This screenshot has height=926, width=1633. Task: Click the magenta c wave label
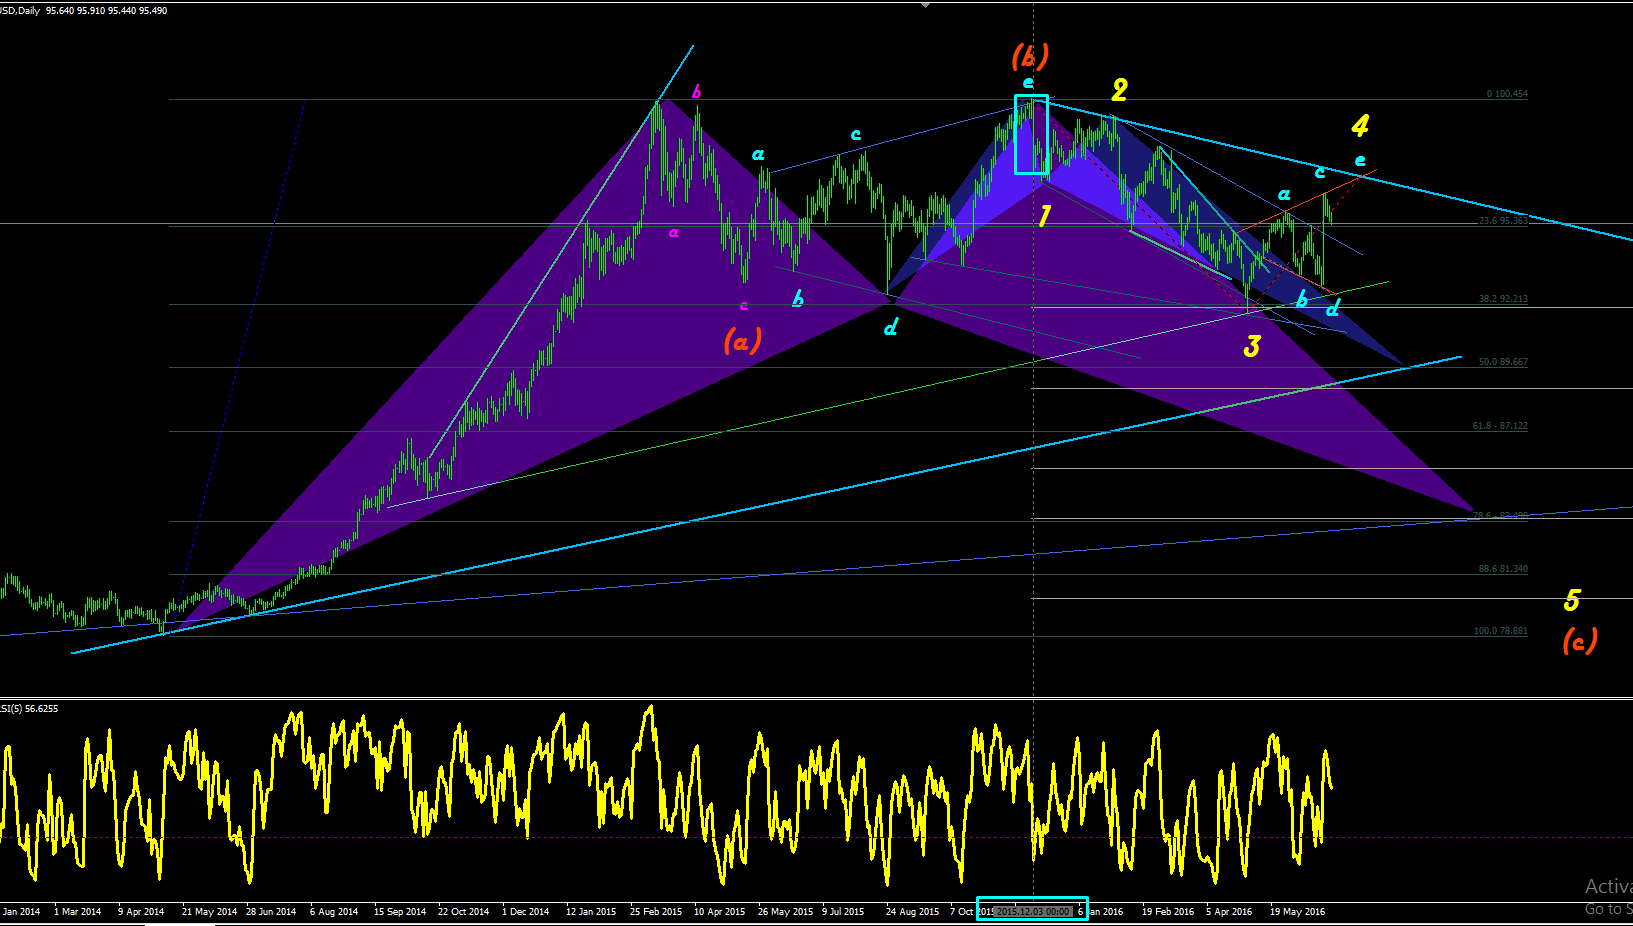744,306
